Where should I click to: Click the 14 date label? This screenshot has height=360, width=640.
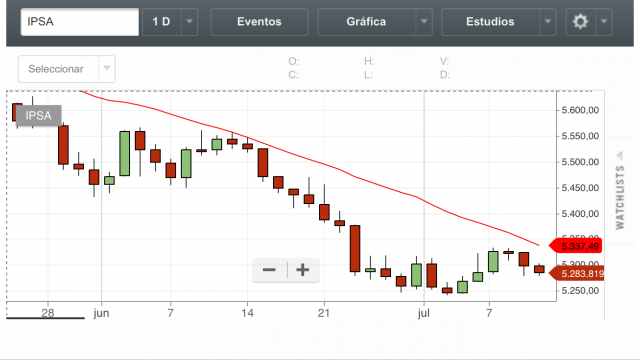[x=247, y=313]
